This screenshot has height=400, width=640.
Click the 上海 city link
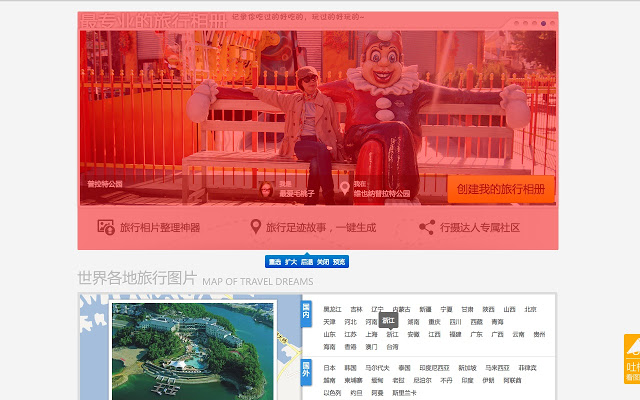tap(371, 334)
